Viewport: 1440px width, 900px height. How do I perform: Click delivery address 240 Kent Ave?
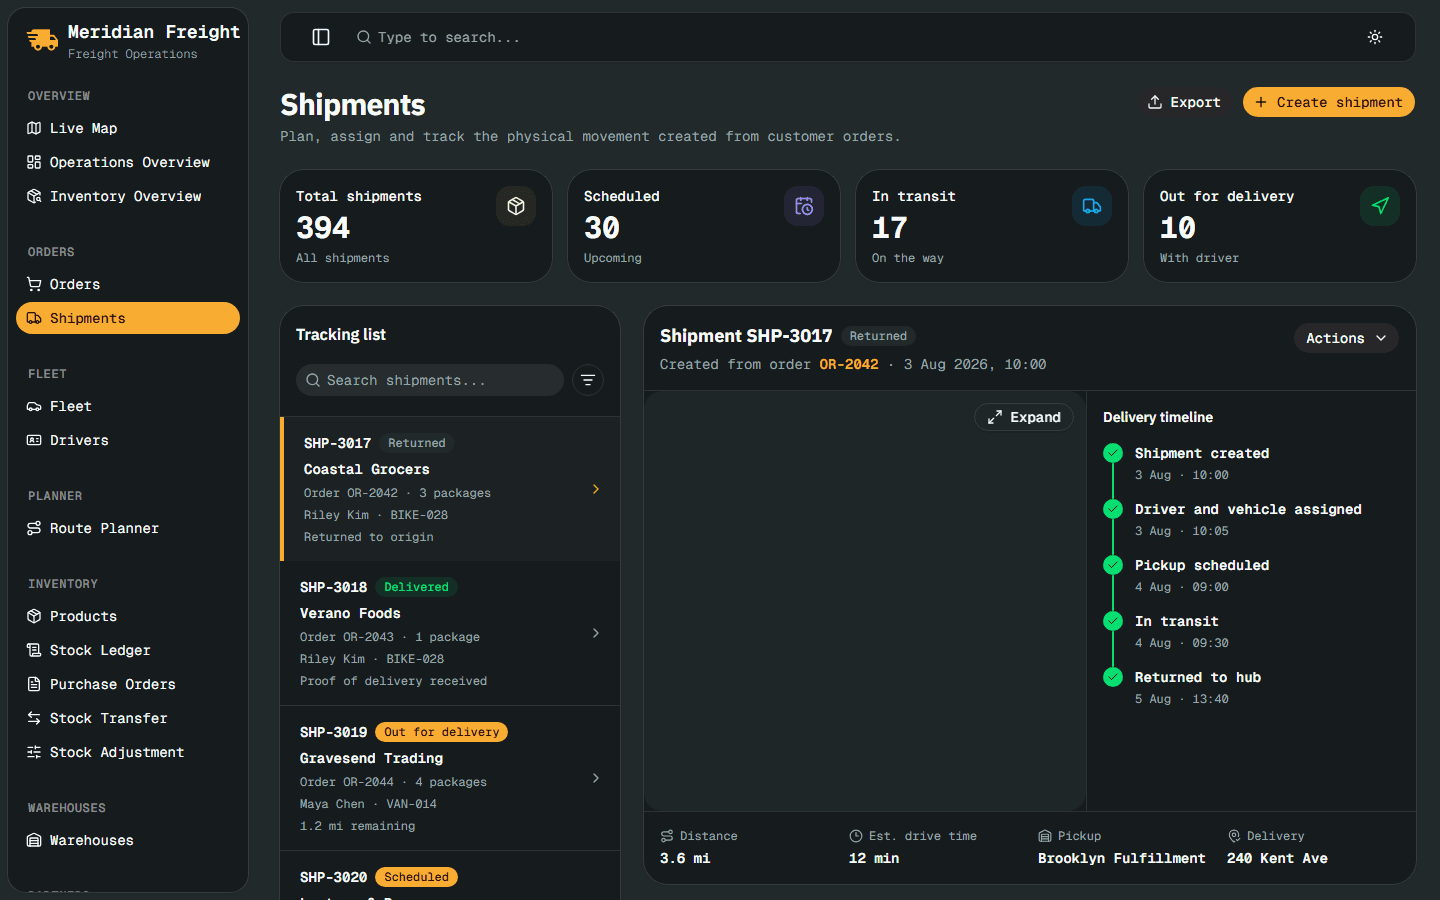tap(1277, 858)
